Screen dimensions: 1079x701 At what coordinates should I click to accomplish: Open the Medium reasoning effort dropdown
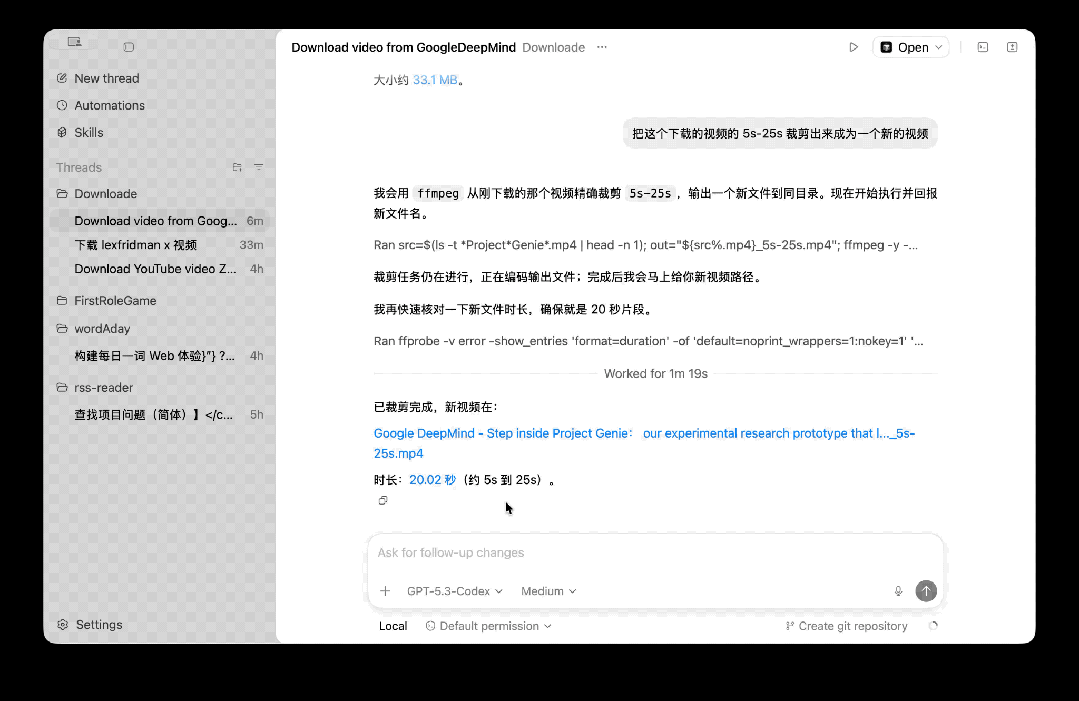(x=548, y=591)
